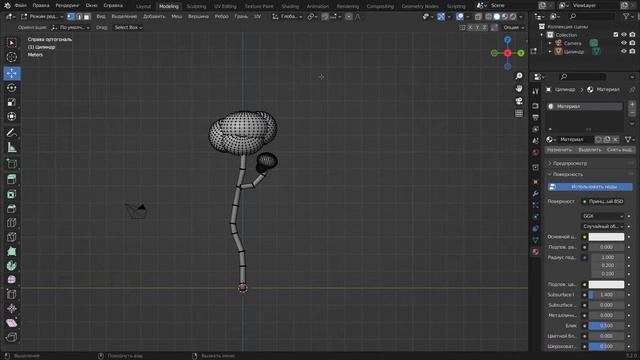
Task: Activate the Scale tool
Action: tap(11, 102)
